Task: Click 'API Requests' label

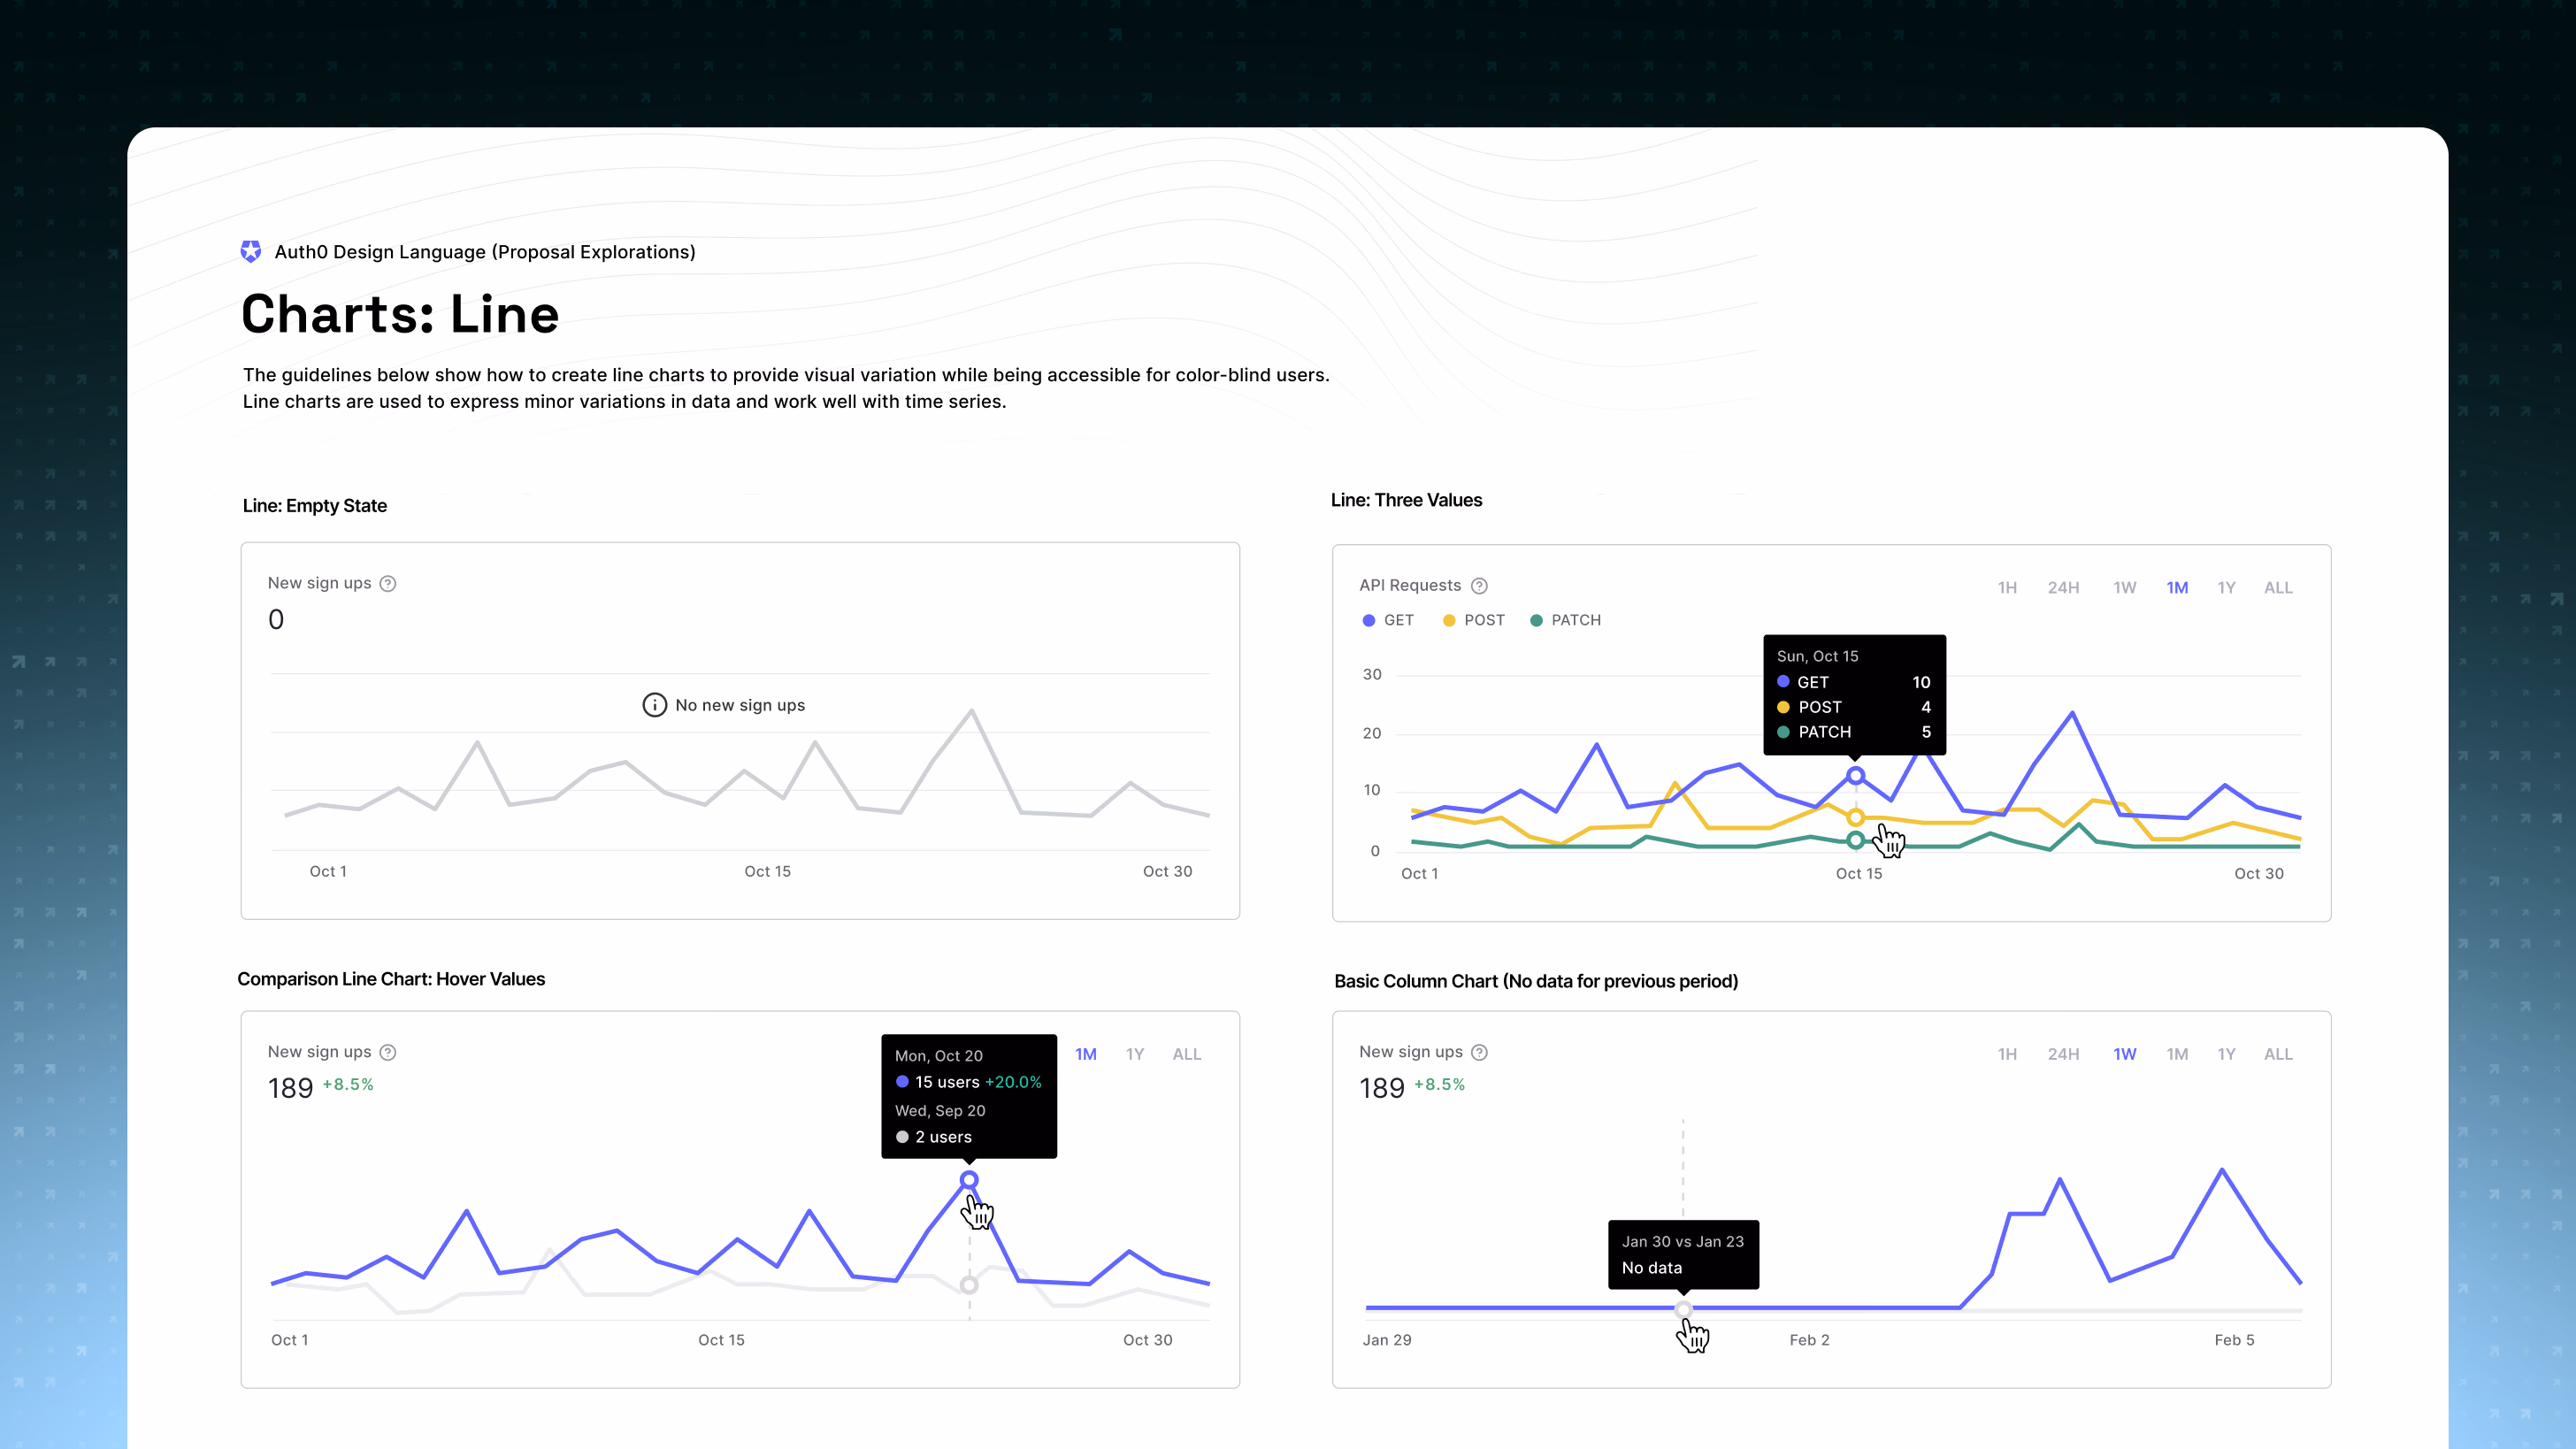Action: (1409, 586)
